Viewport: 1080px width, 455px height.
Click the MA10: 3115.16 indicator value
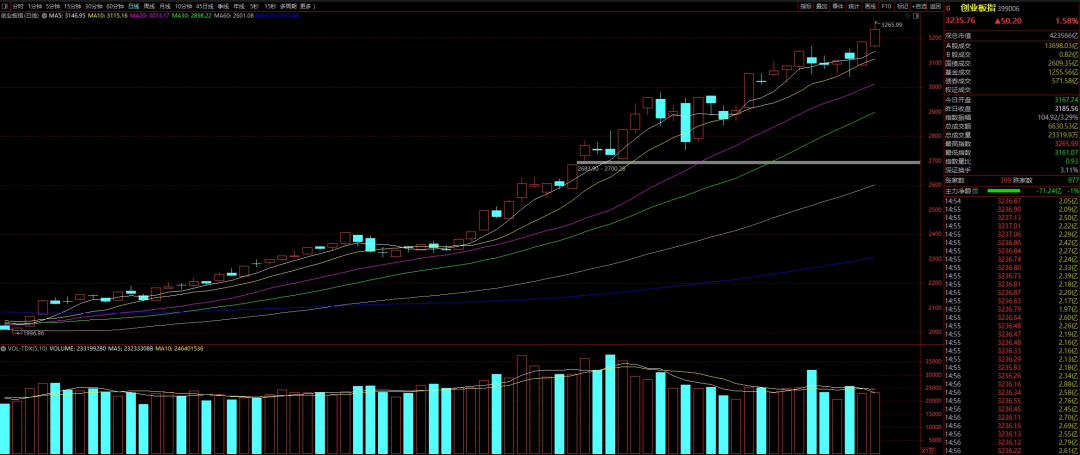pos(107,15)
